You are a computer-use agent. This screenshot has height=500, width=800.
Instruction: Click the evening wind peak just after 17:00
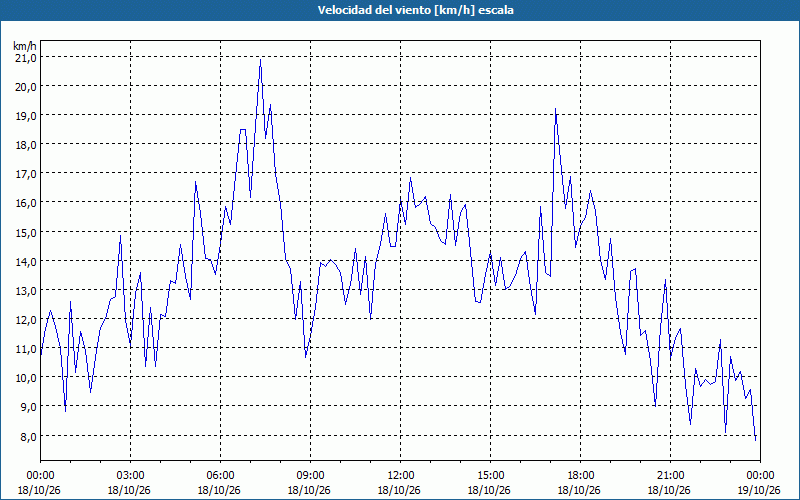pos(556,109)
